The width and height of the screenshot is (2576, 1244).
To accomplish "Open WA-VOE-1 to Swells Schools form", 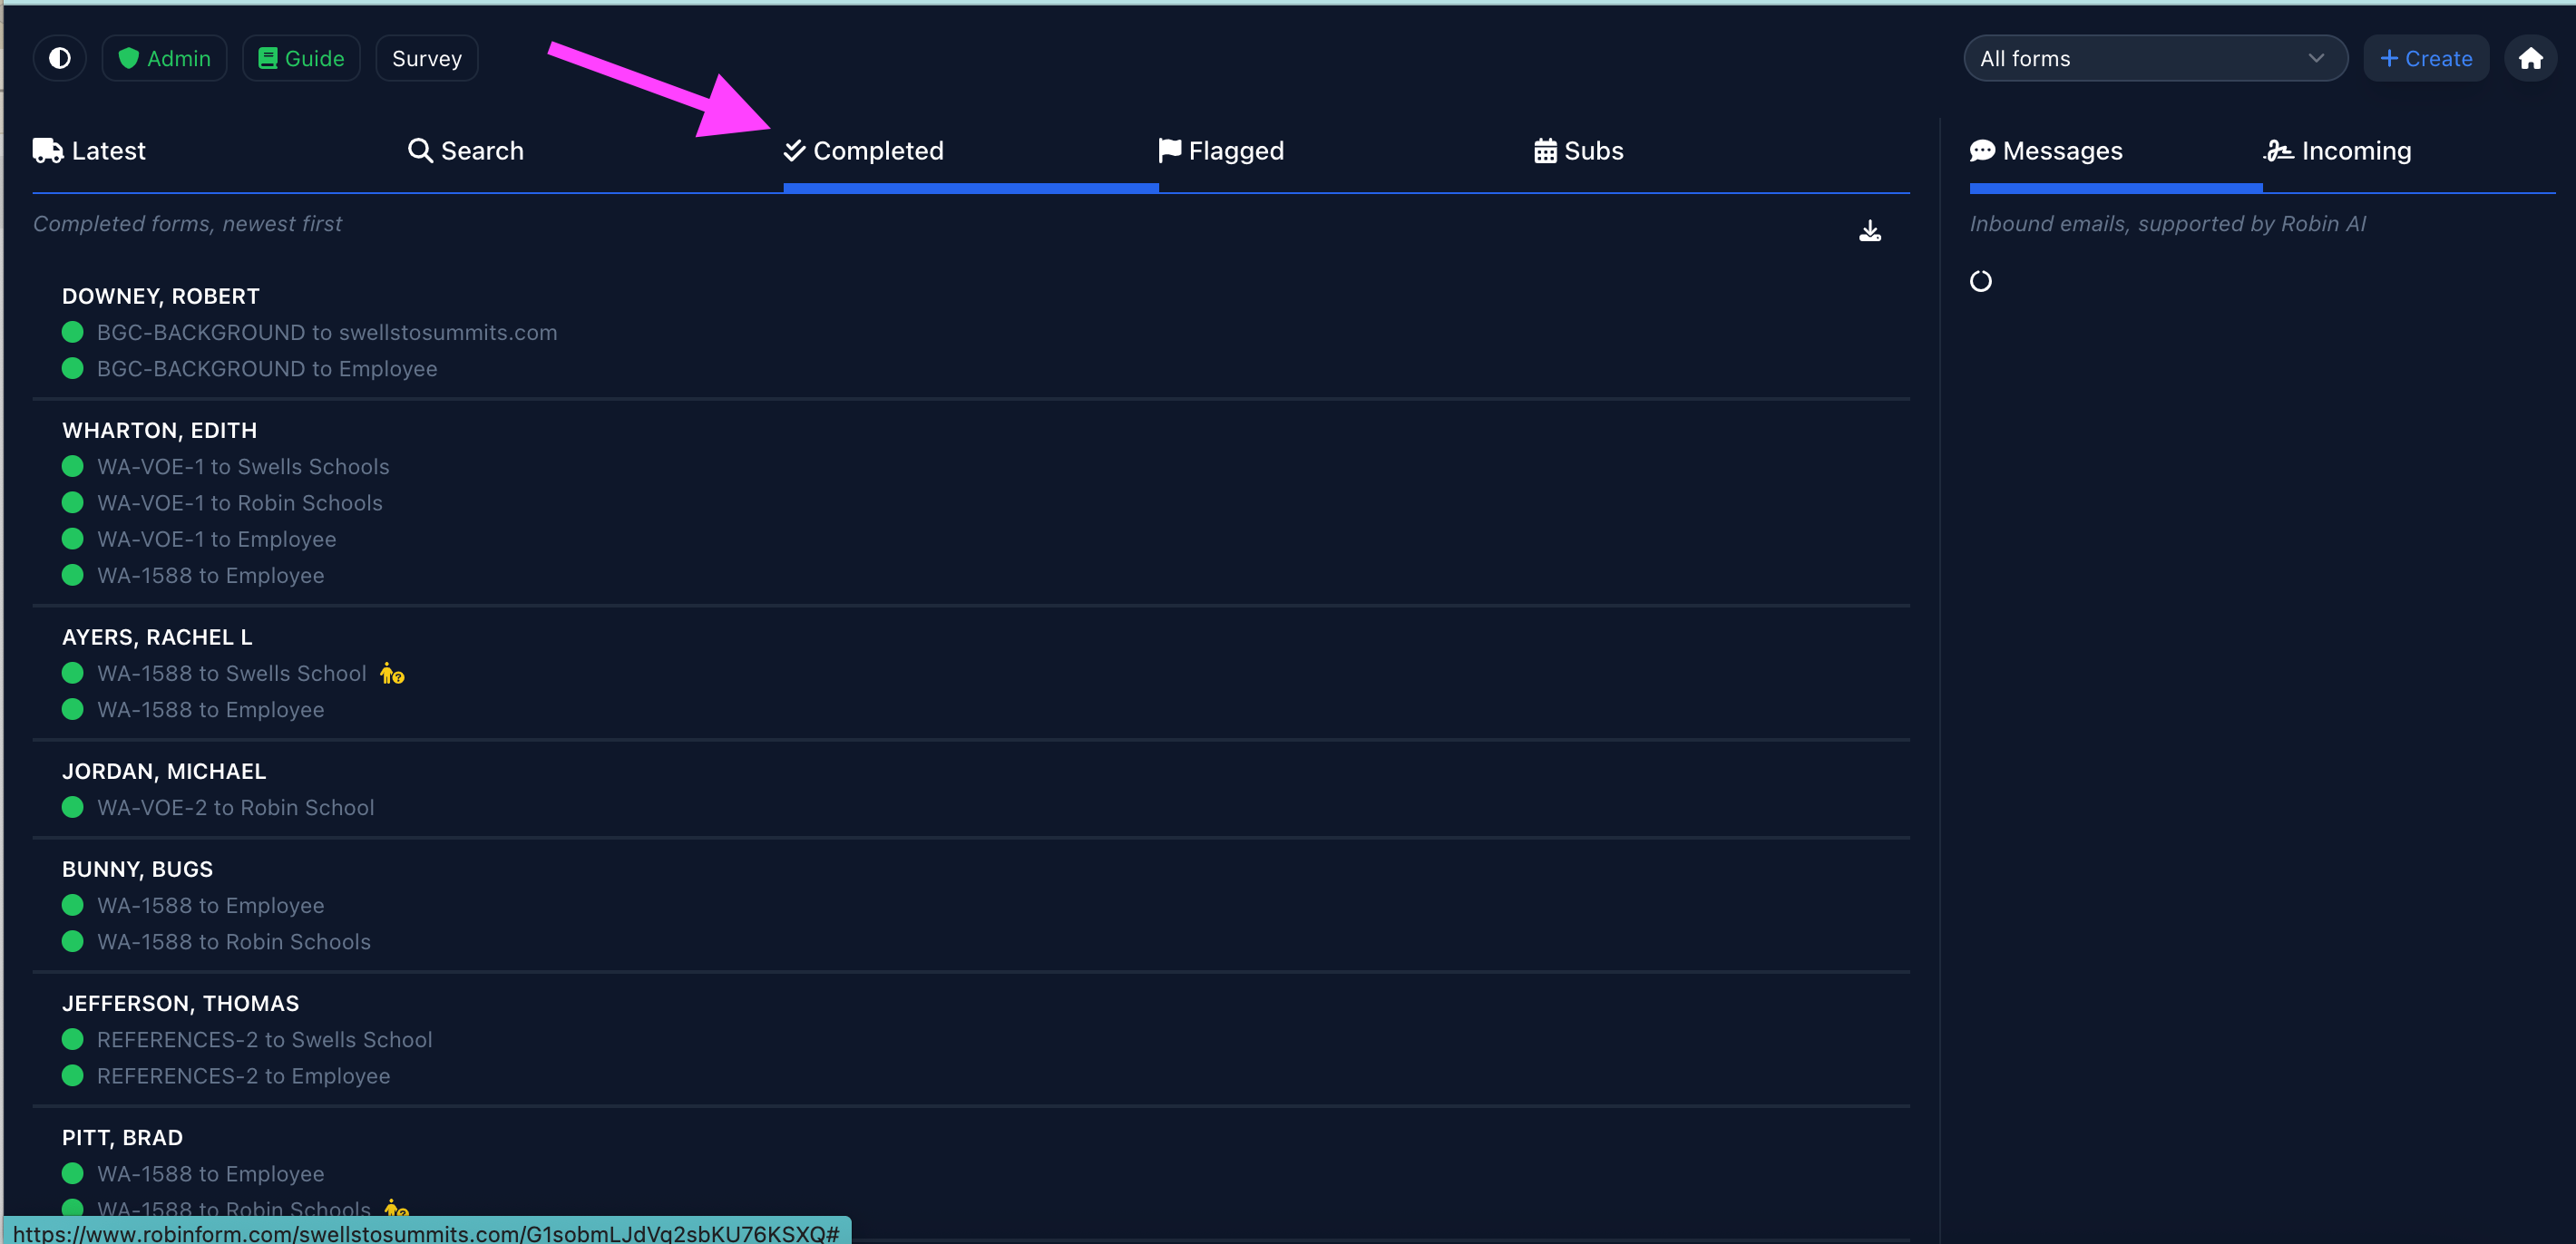I will (x=243, y=466).
